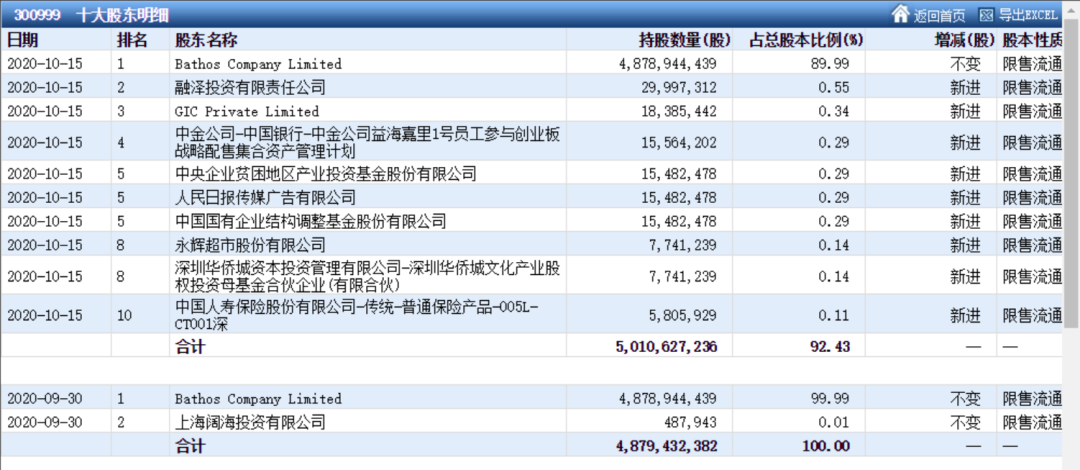This screenshot has height=470, width=1080.
Task: Select 中国国有企业结构调整基金股份有限公司
Action: tap(311, 221)
